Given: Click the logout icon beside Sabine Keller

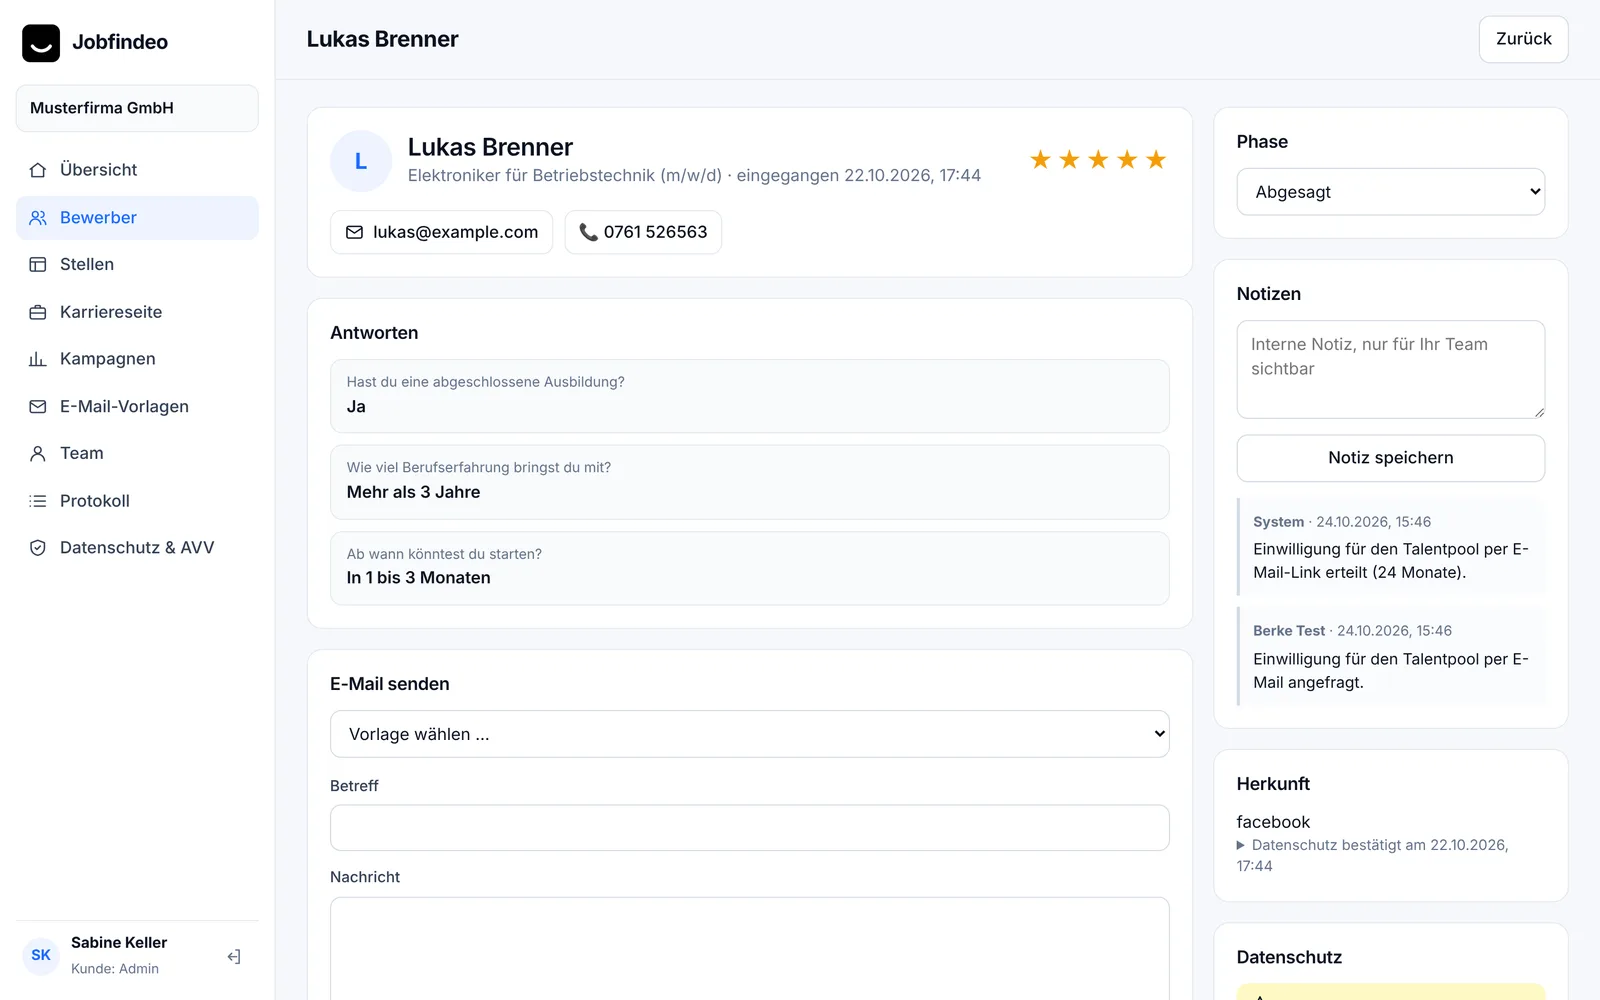Looking at the screenshot, I should tap(234, 957).
